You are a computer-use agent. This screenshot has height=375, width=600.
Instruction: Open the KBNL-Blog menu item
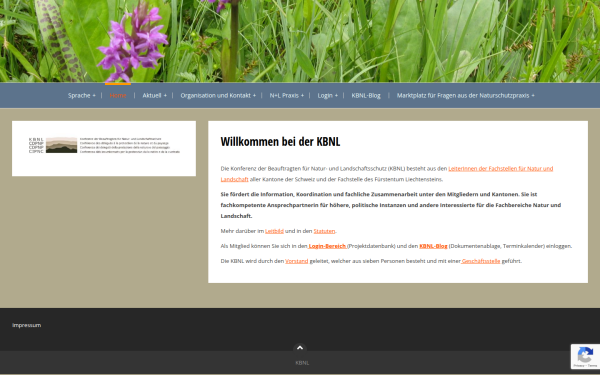[366, 96]
